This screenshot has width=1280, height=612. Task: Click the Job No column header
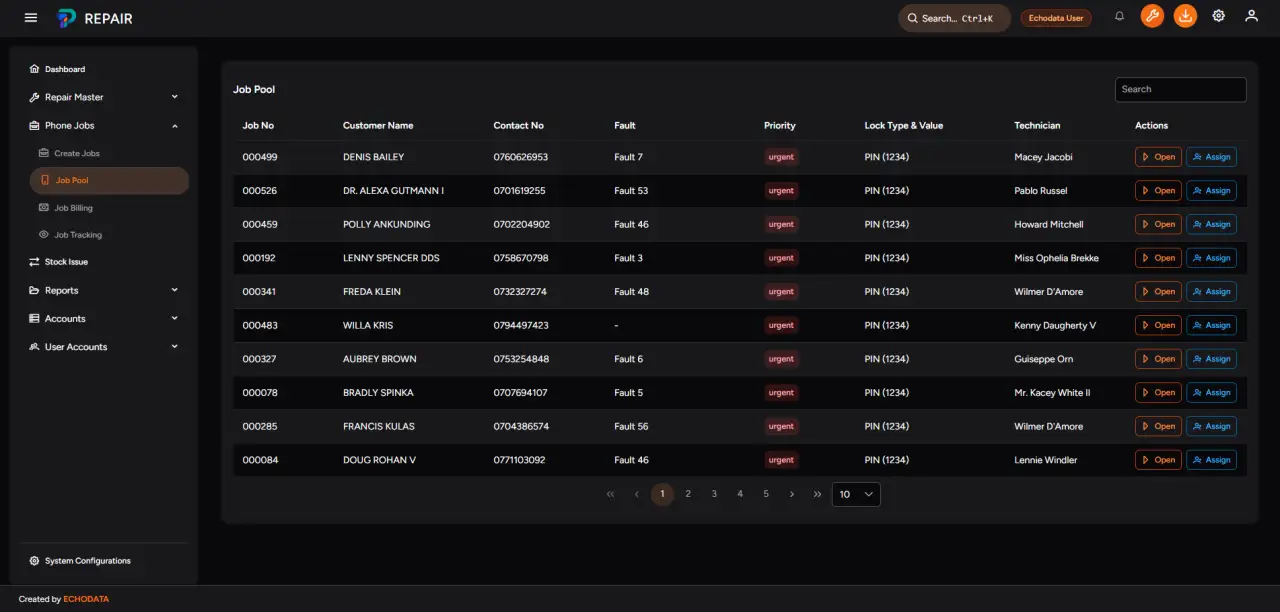click(258, 125)
